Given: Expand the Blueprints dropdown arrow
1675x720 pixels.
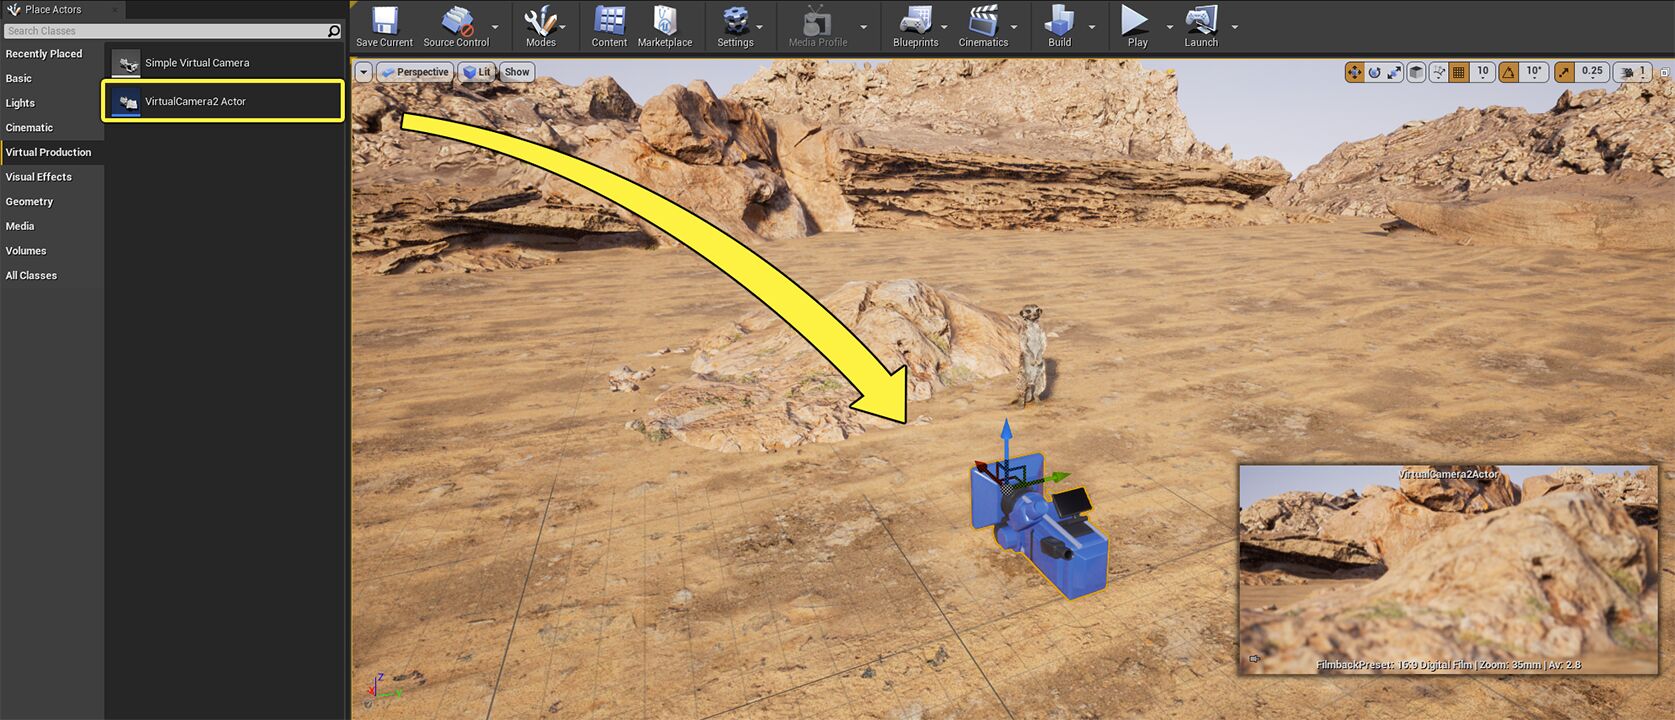Looking at the screenshot, I should [x=944, y=27].
